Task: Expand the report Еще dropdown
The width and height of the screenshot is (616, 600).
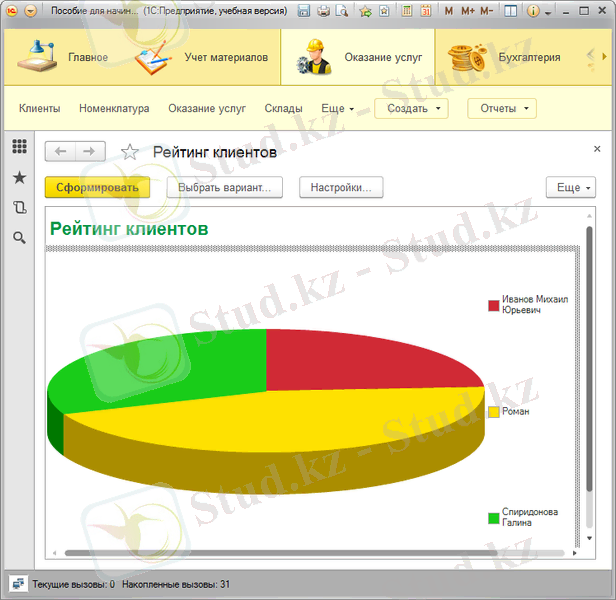Action: coord(571,187)
